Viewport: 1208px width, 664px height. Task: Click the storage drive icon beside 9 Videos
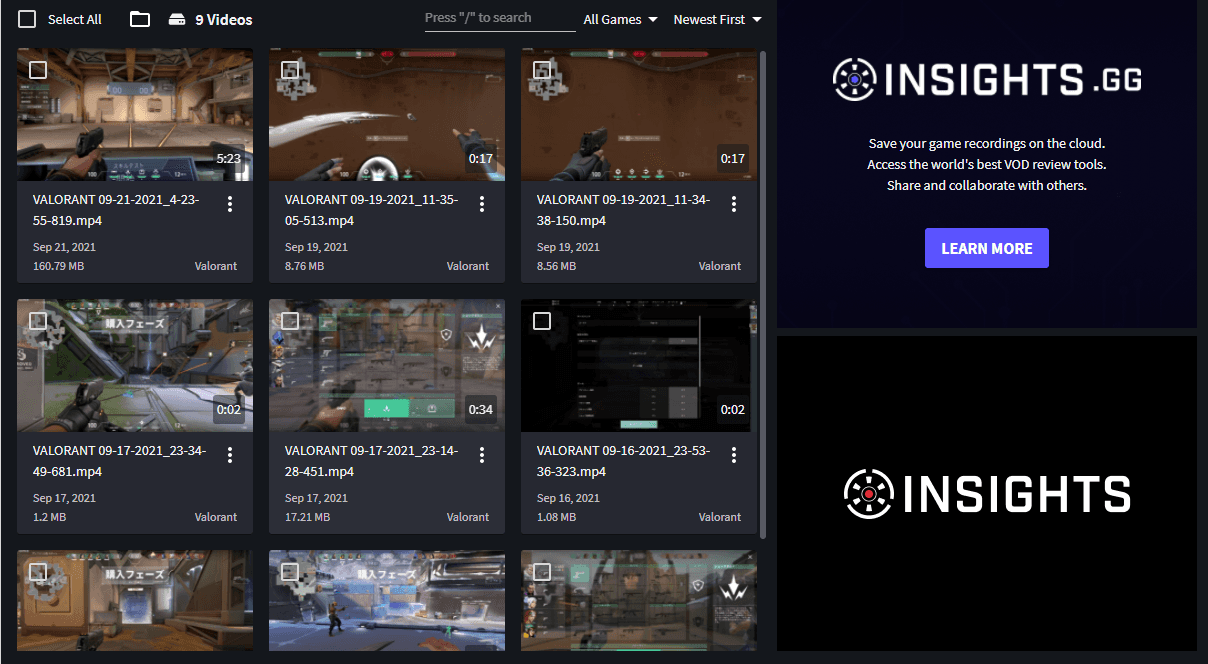tap(176, 19)
